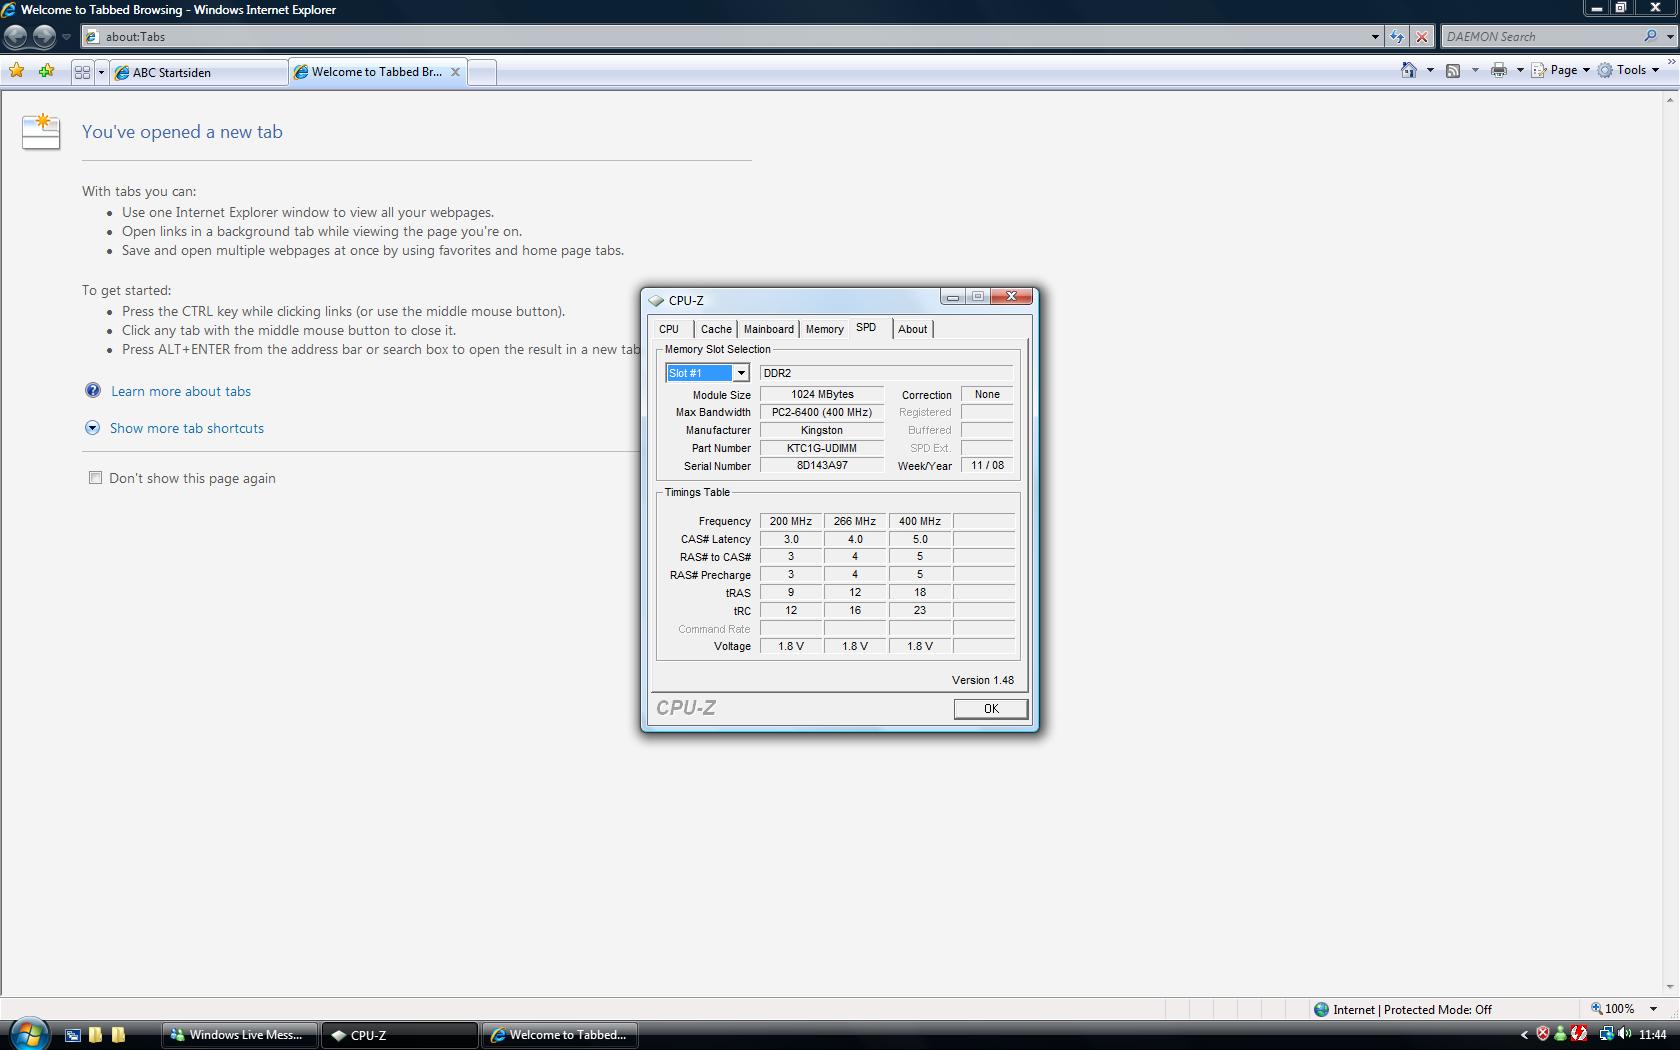The image size is (1680, 1050).
Task: Click the Home icon in the command bar
Action: [x=1409, y=70]
